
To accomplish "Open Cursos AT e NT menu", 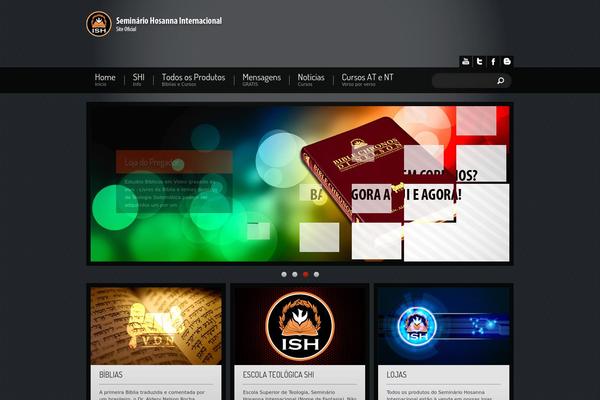I will 367,80.
